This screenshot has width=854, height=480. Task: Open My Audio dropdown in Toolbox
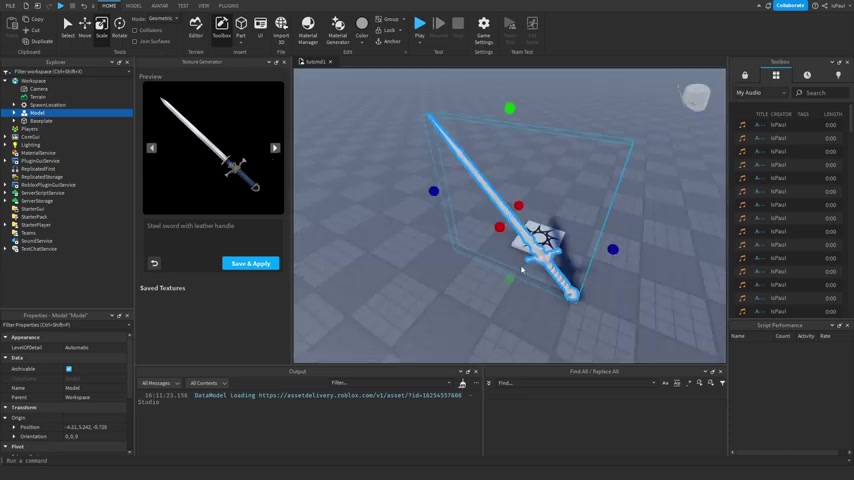coord(760,93)
